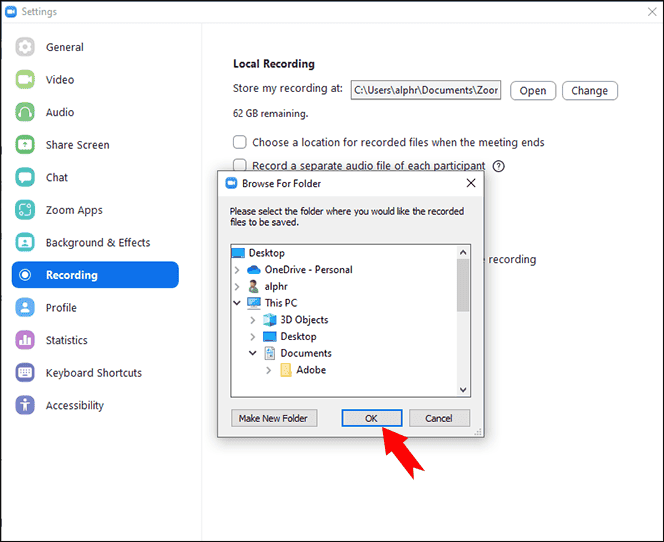The height and width of the screenshot is (542, 664).
Task: Open General settings gear icon
Action: [25, 47]
